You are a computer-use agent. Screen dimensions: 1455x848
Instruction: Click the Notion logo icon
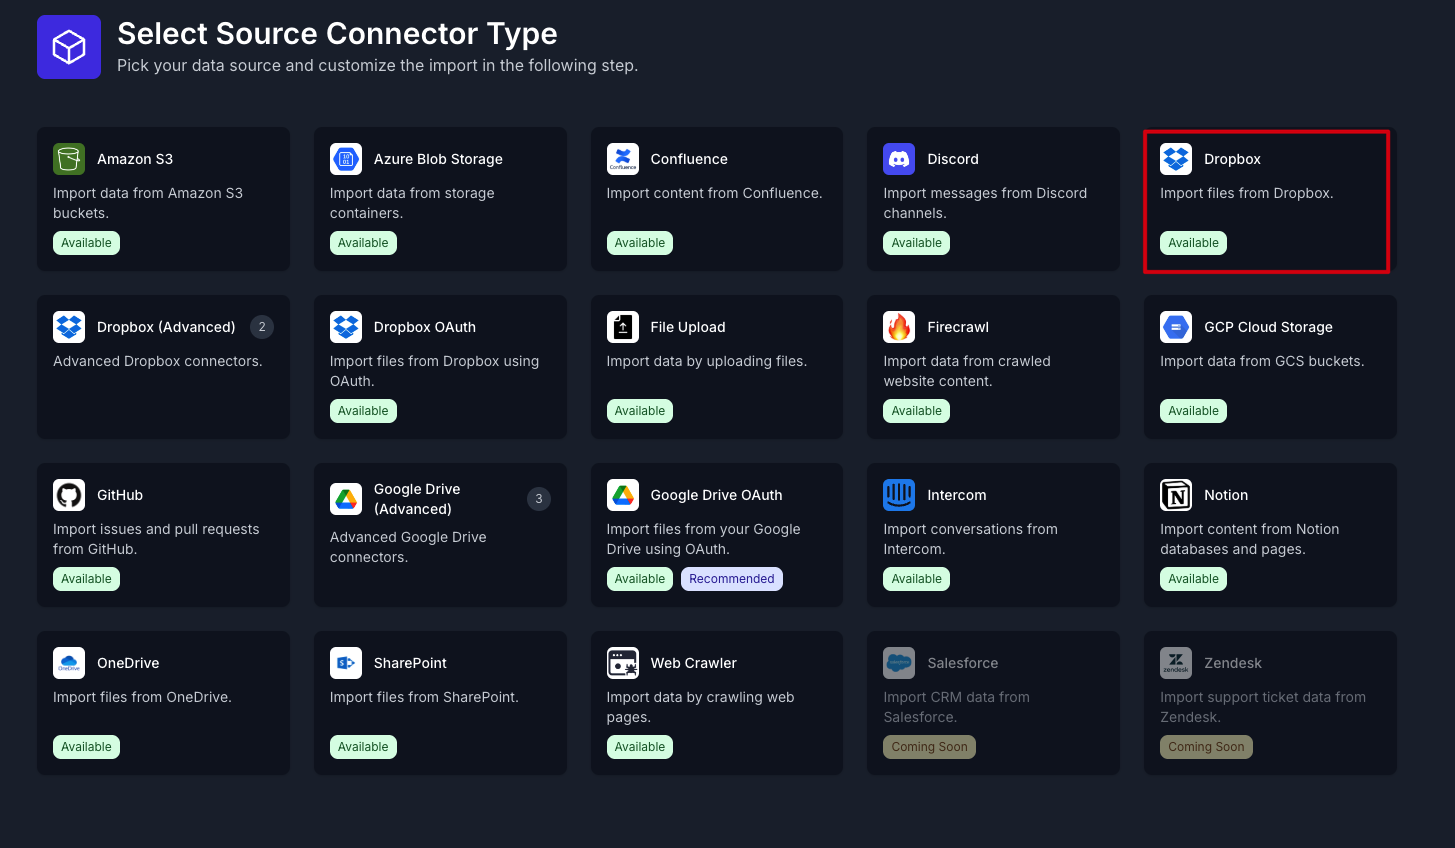(x=1176, y=495)
